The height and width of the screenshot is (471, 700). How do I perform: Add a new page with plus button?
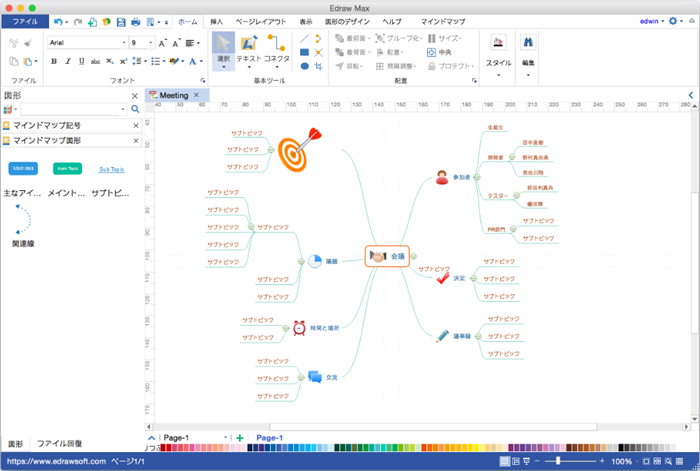tap(240, 438)
